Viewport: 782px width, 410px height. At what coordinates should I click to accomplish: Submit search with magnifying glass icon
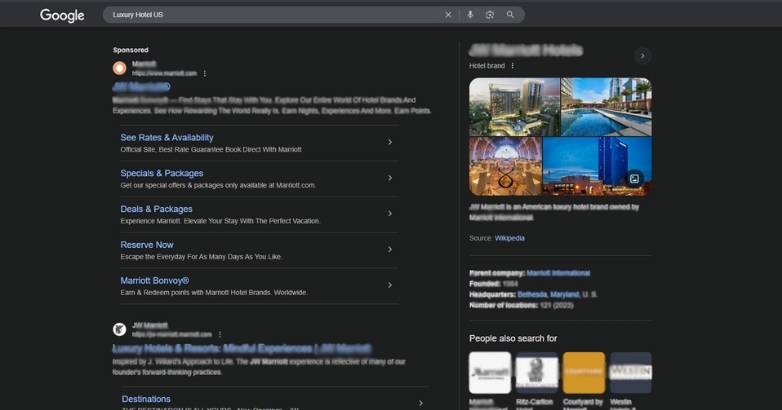[x=510, y=15]
